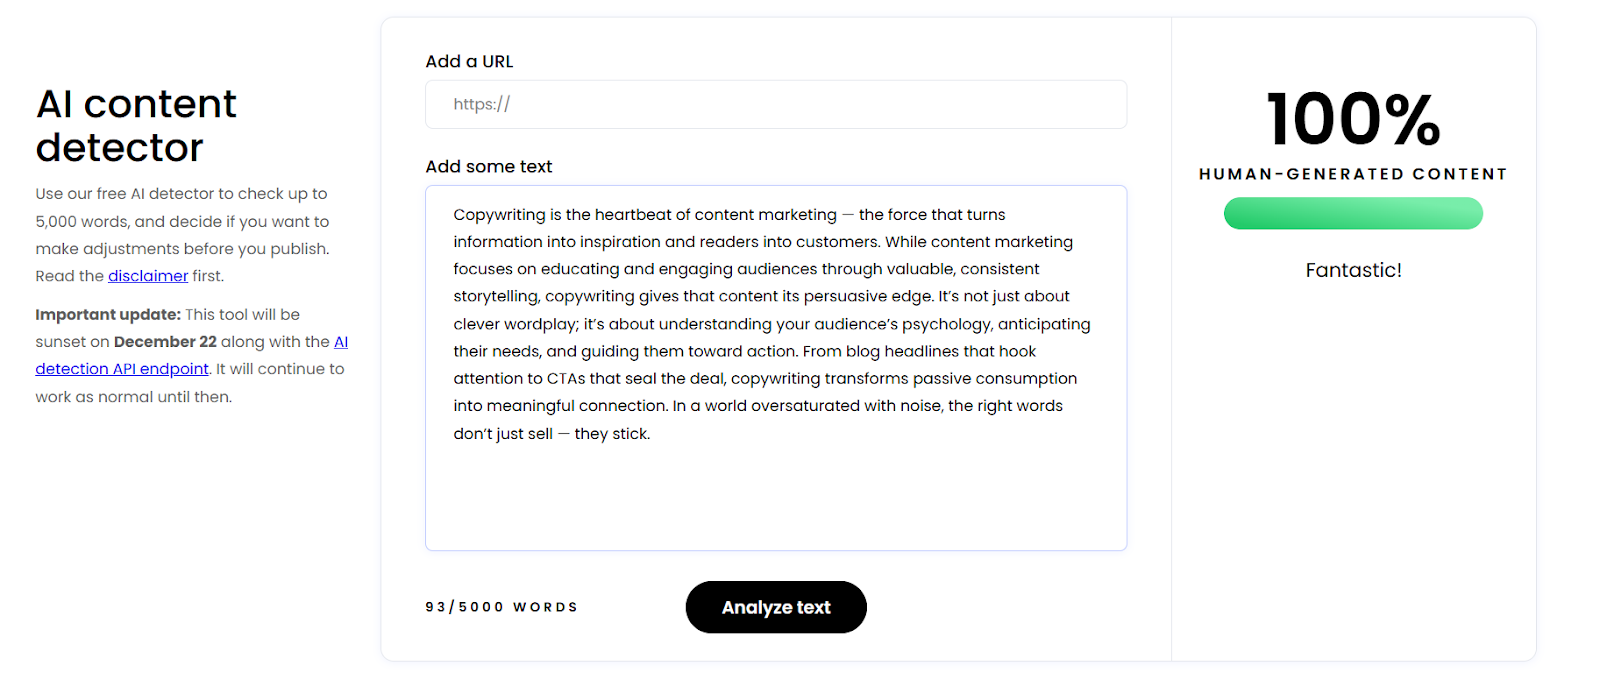Click the Analyze text button
The height and width of the screenshot is (673, 1600).
(x=775, y=607)
